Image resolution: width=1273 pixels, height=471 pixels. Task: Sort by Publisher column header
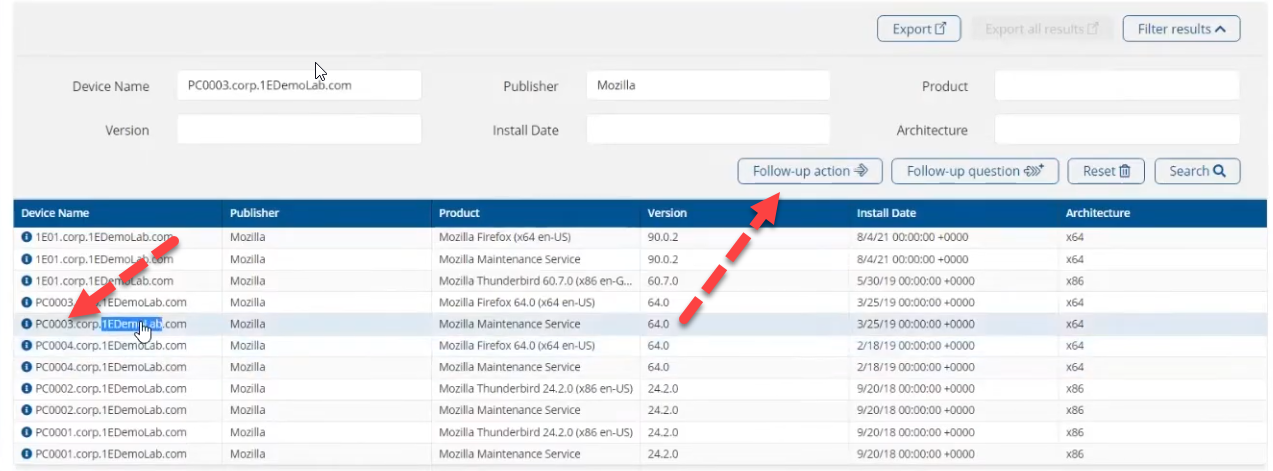pyautogui.click(x=254, y=213)
